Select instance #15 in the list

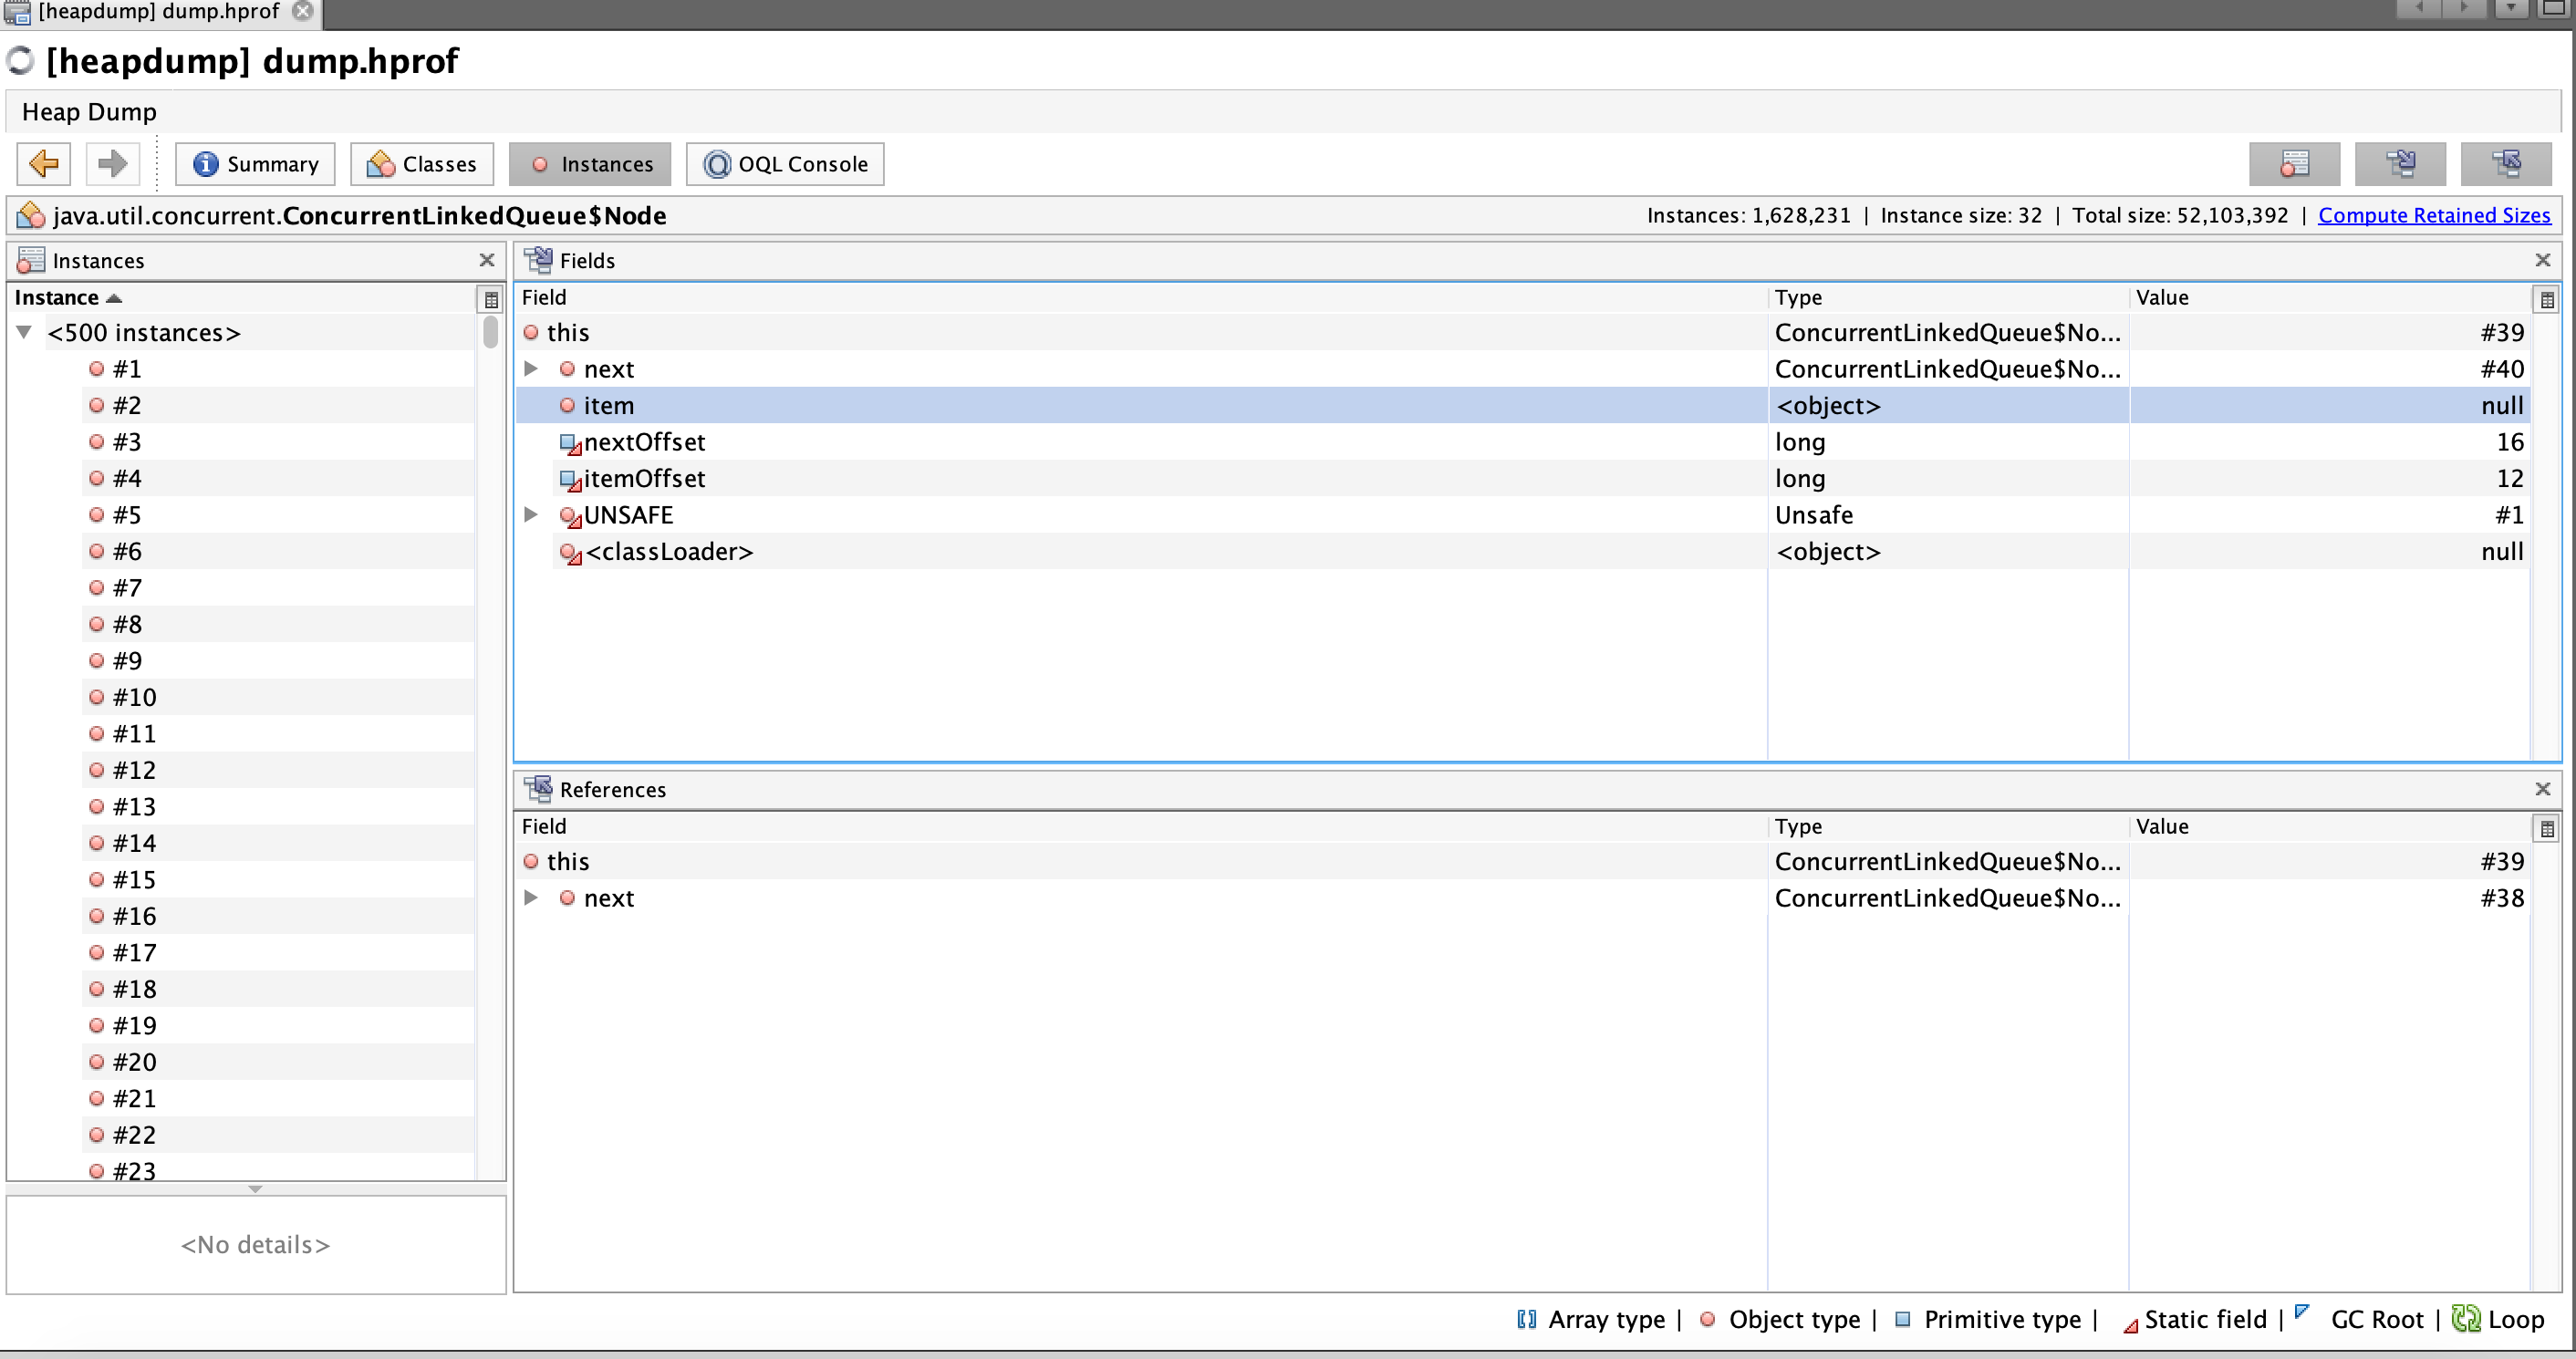pyautogui.click(x=278, y=880)
